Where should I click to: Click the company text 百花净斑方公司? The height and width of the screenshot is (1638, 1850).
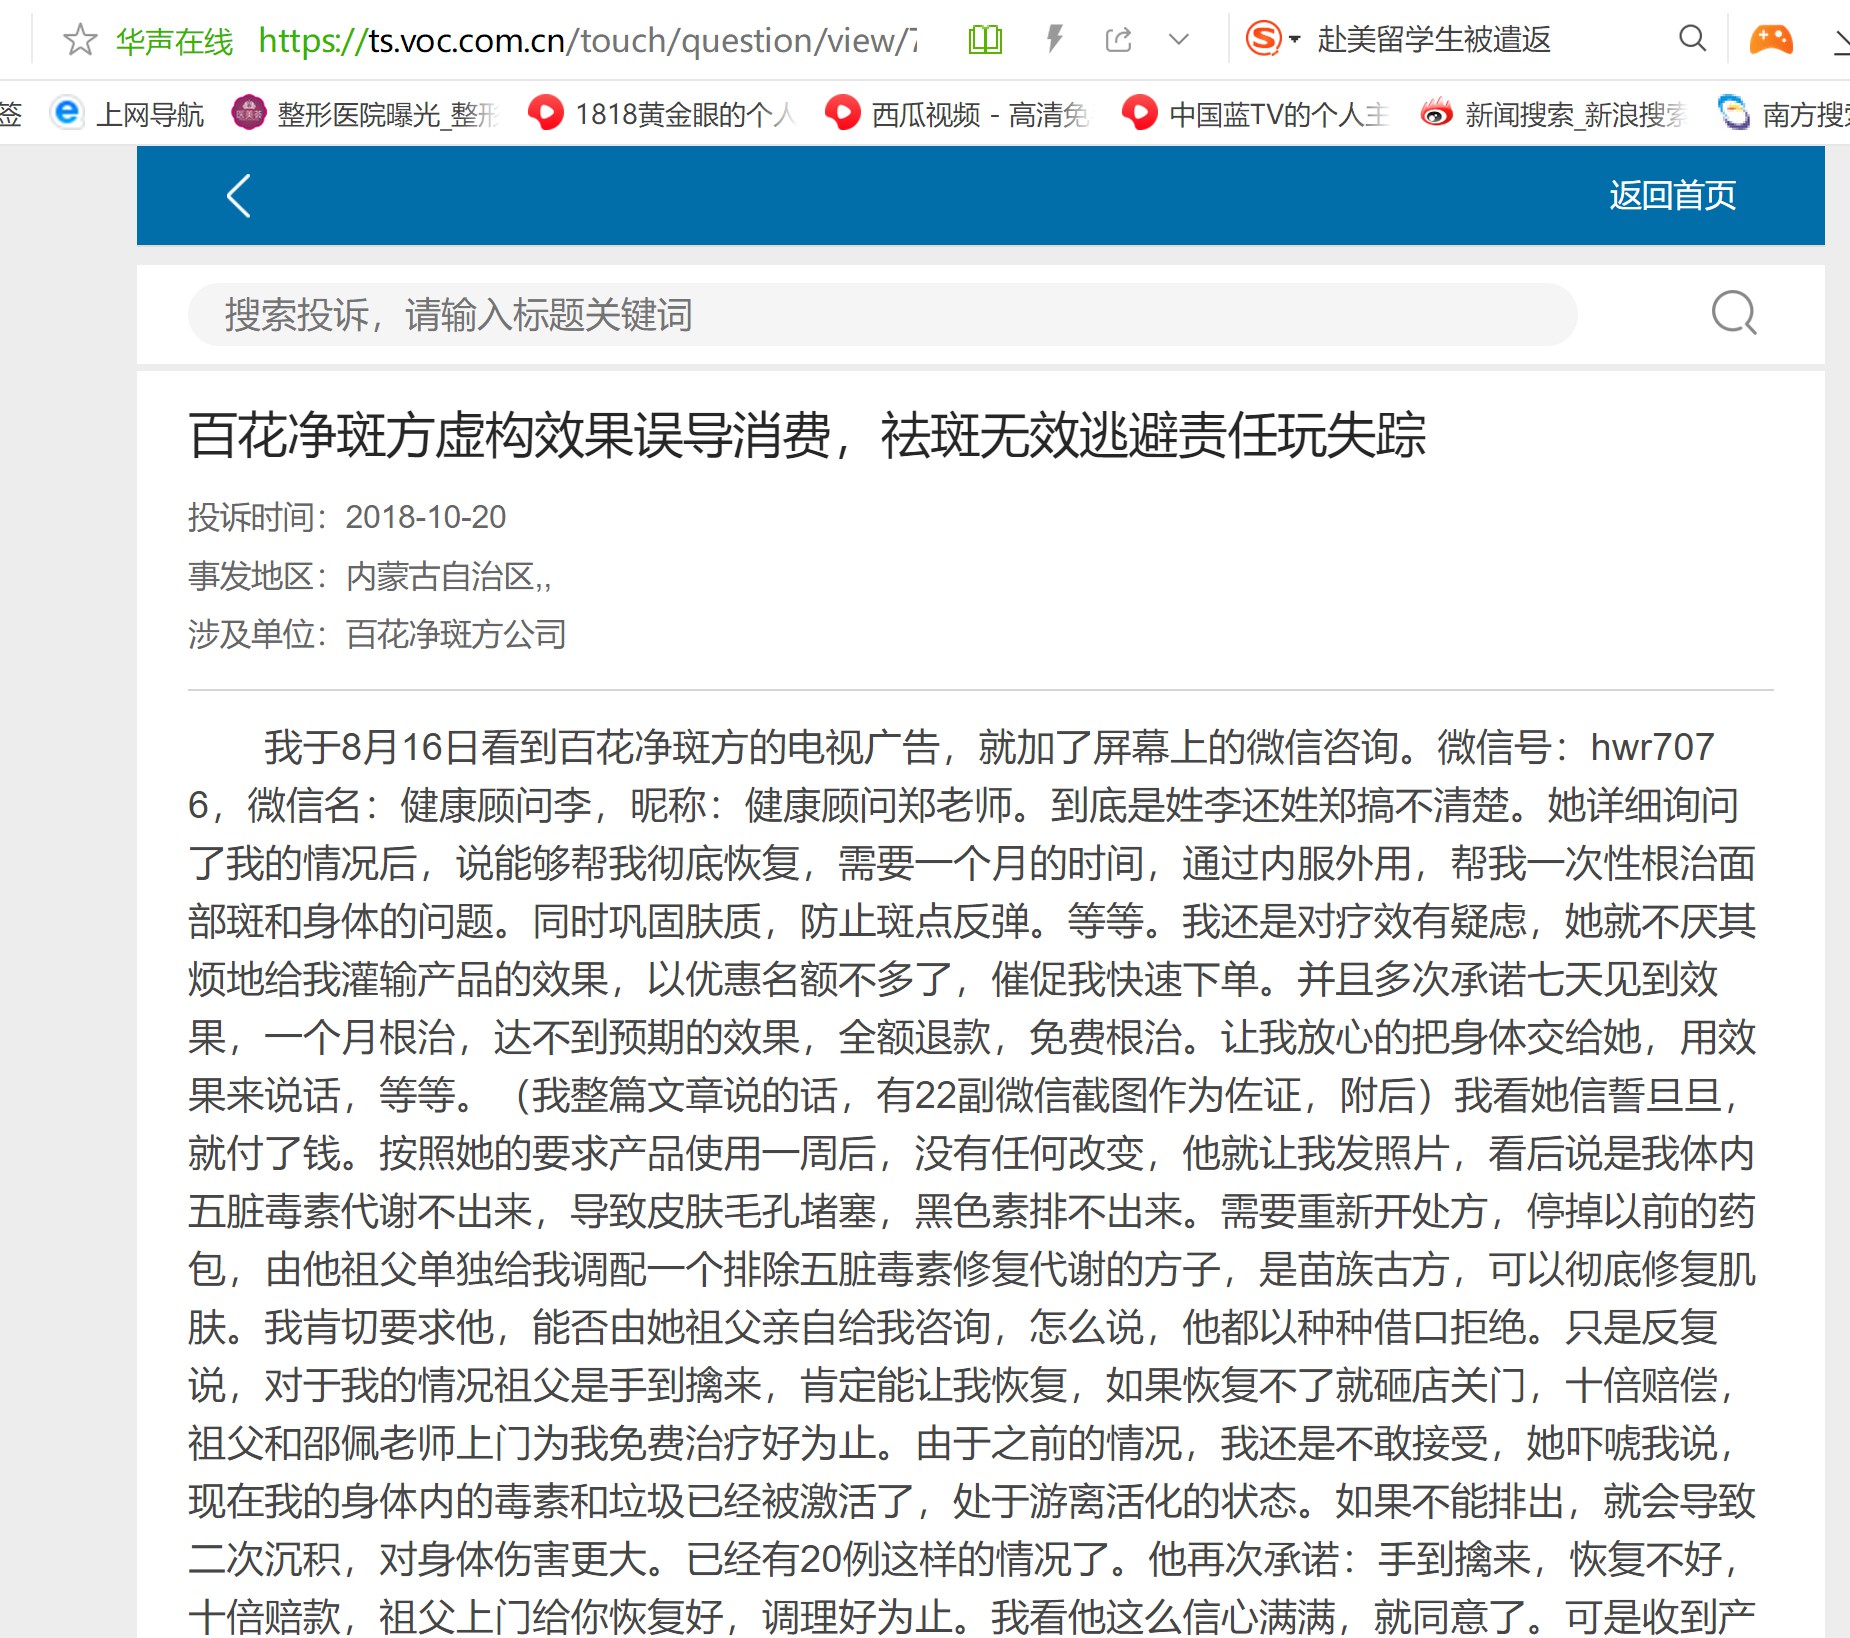click(x=456, y=635)
